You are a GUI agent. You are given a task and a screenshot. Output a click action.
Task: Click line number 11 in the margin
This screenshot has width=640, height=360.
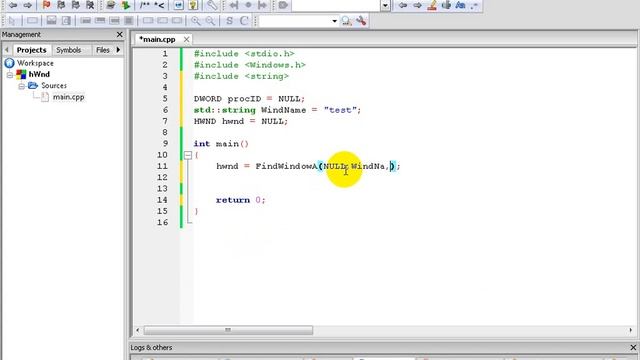coord(162,166)
